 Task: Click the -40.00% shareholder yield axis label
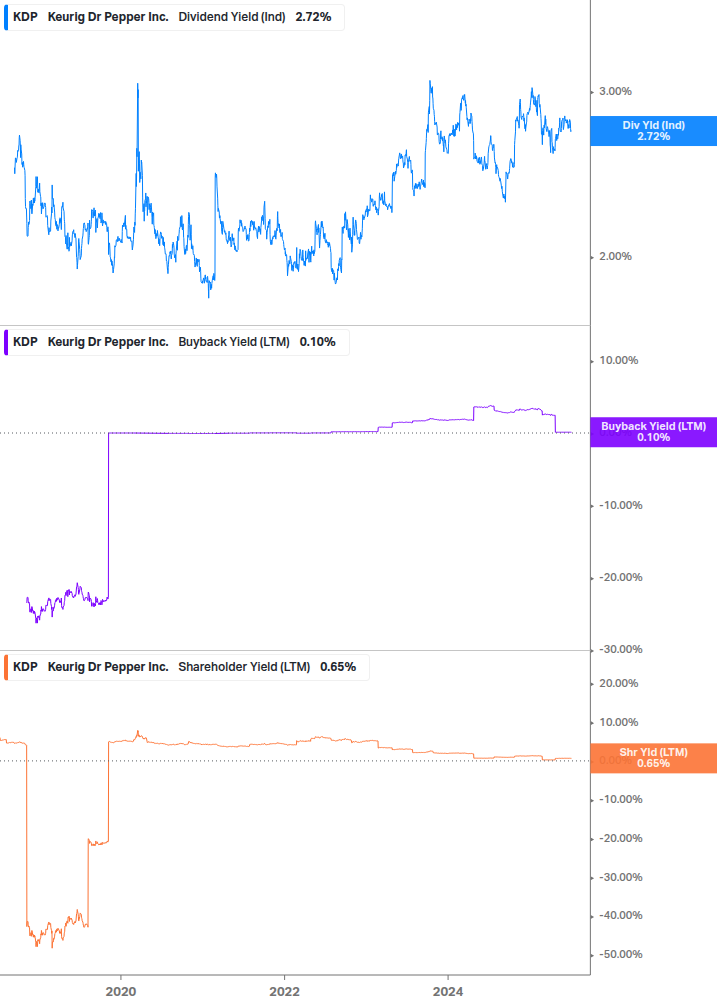tap(620, 915)
